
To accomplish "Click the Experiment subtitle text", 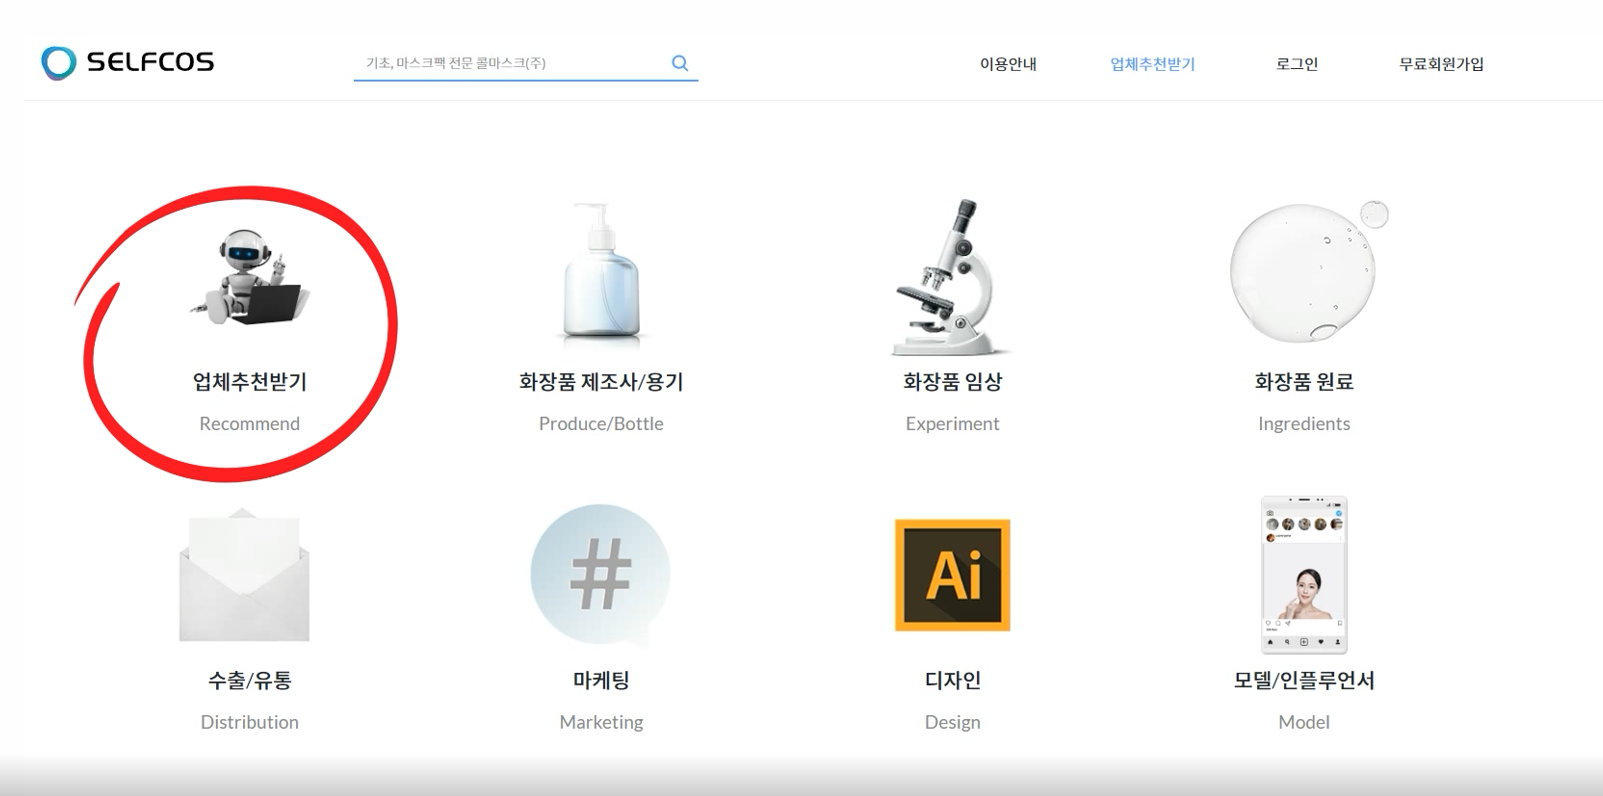I will (x=952, y=424).
